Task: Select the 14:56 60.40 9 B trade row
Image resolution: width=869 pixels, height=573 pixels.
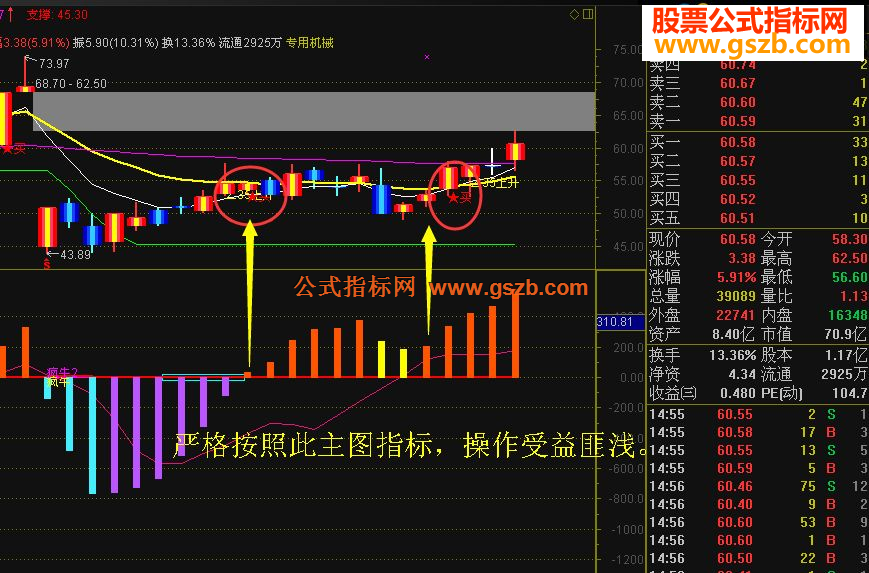Action: click(x=758, y=504)
